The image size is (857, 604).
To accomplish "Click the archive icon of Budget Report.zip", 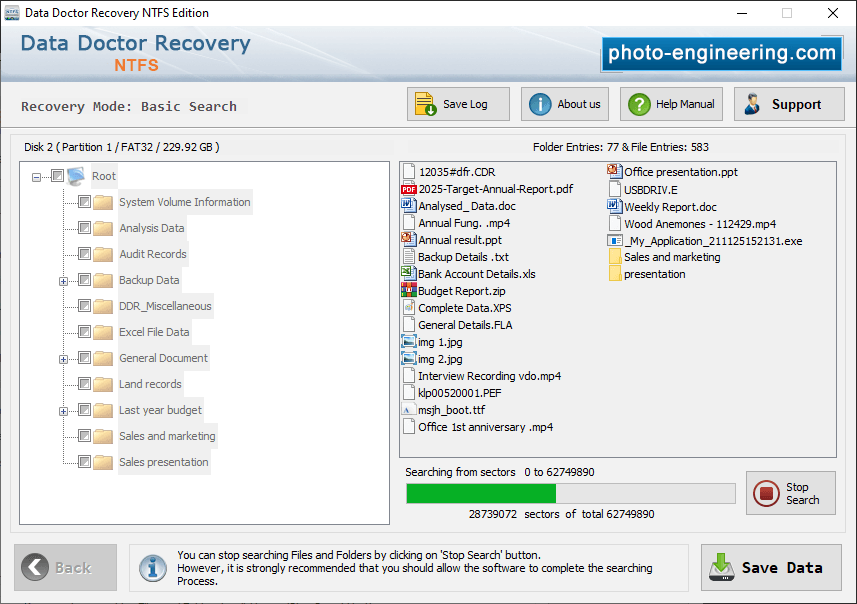I will [408, 290].
